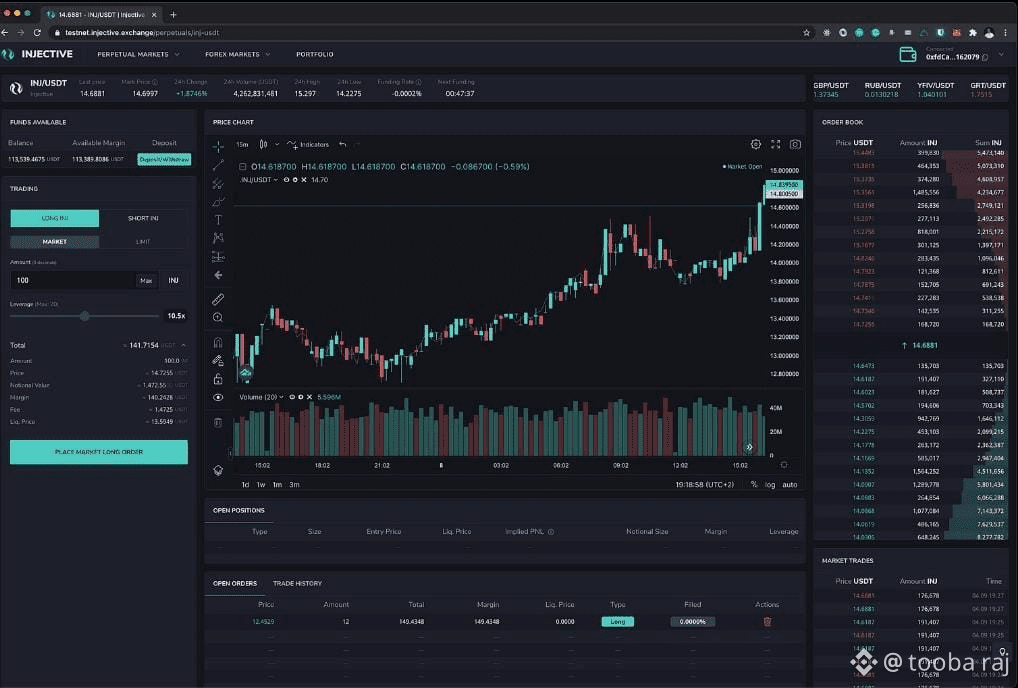Toggle percent scale on chart

[753, 484]
